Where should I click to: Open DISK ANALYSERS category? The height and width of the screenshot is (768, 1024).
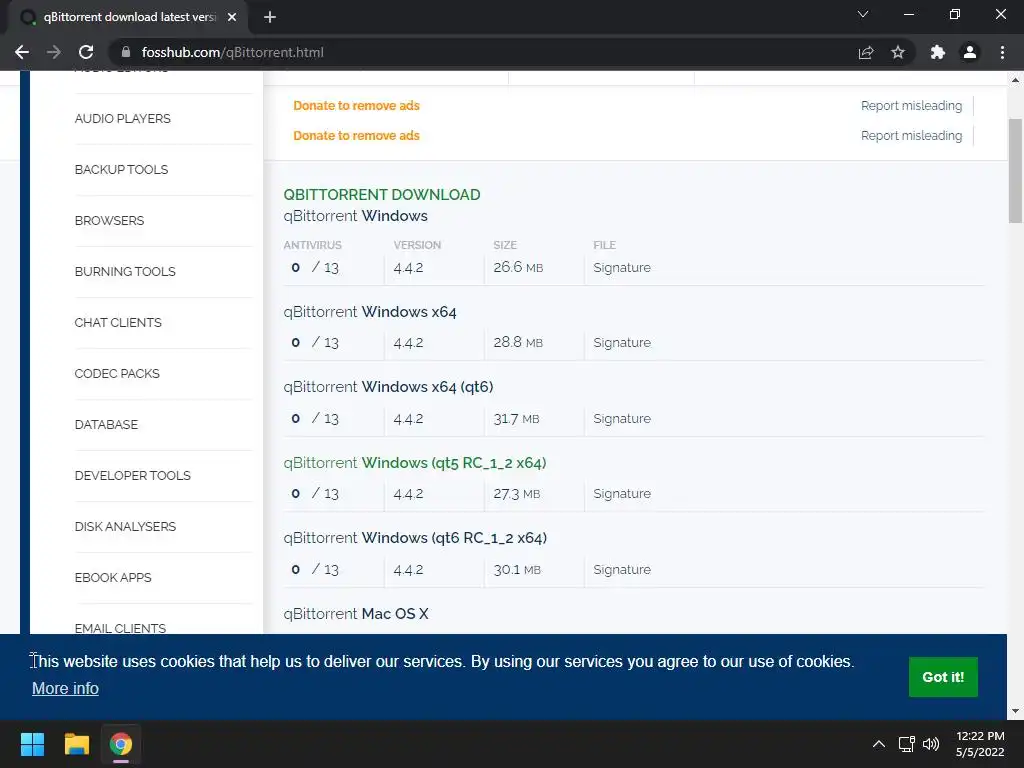[125, 526]
